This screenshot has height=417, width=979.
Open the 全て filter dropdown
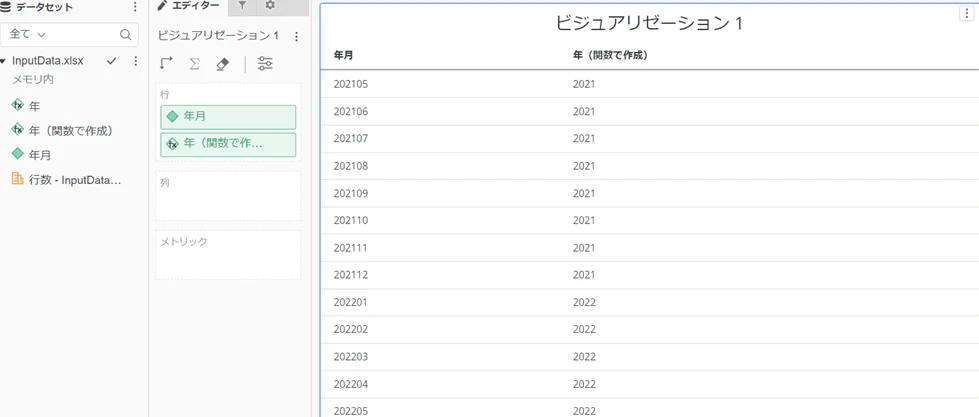click(27, 34)
